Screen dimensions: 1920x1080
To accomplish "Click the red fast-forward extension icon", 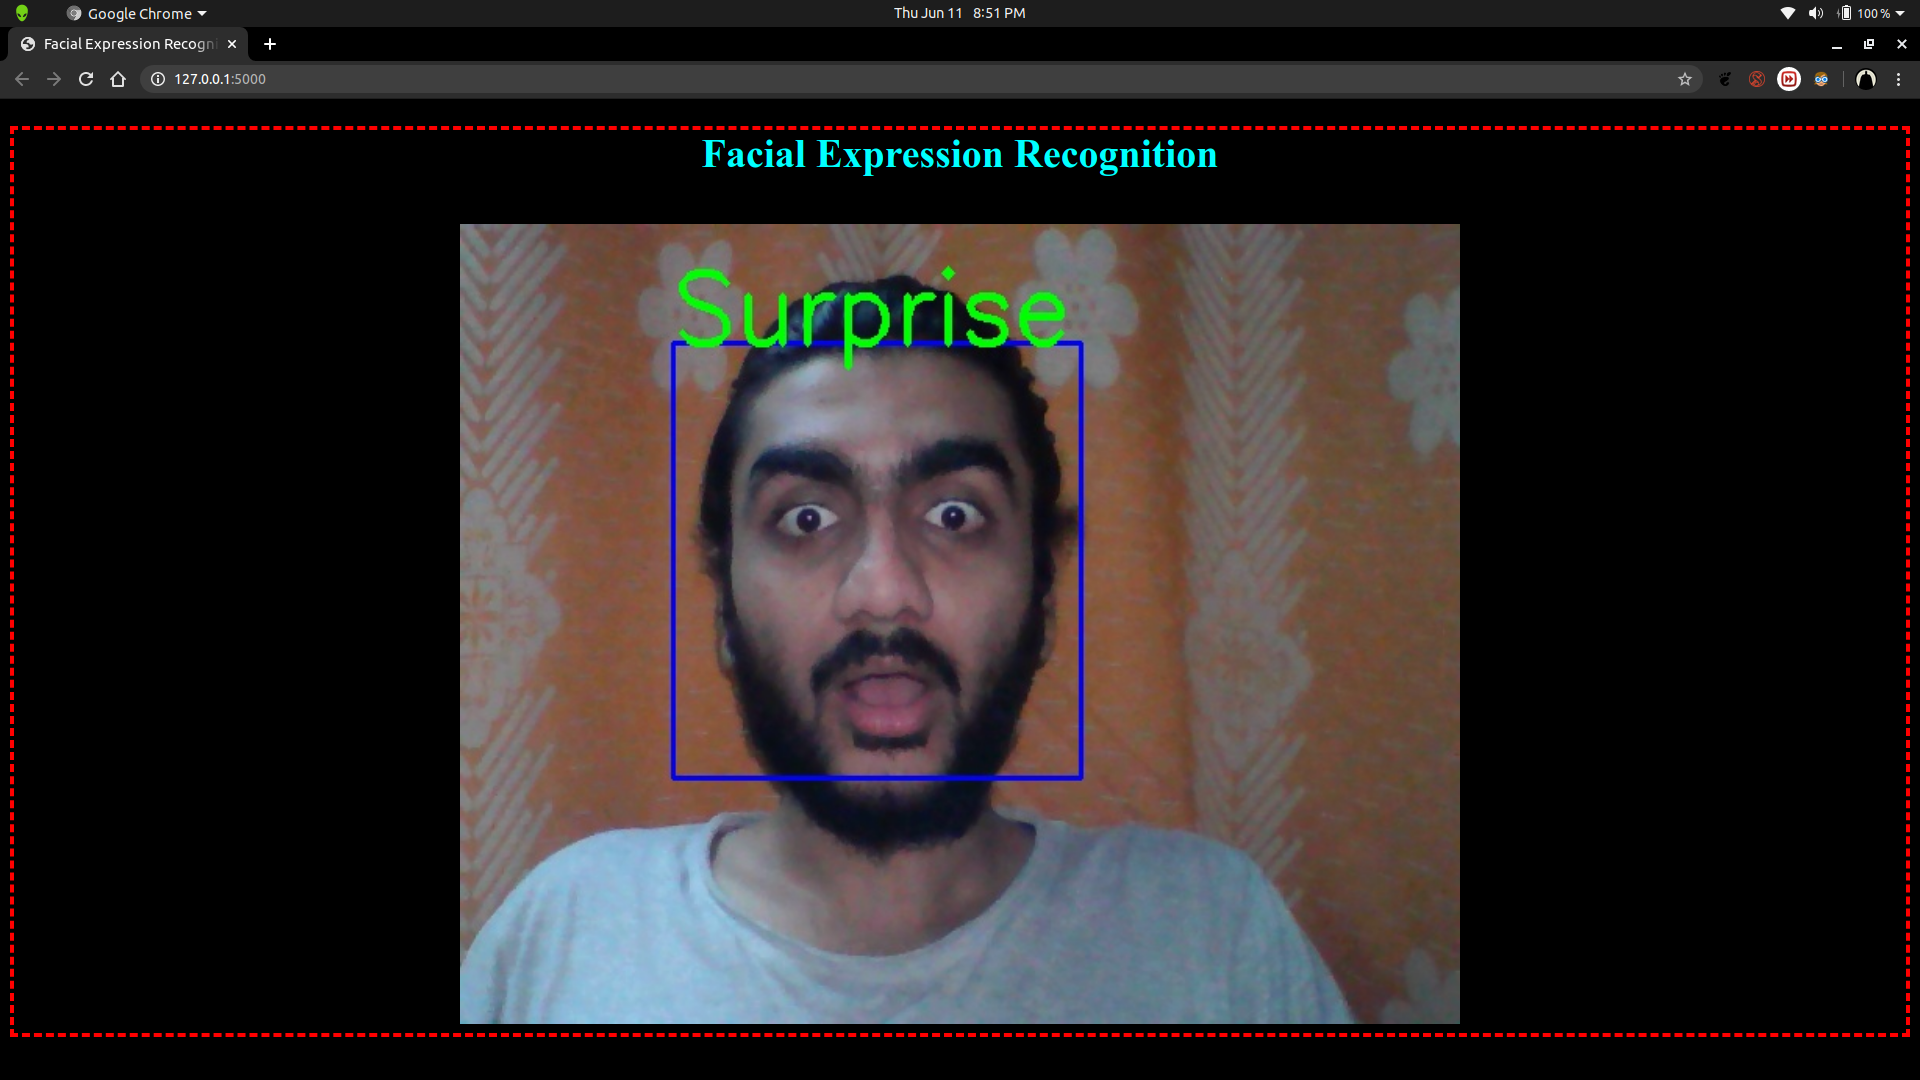I will pos(1789,79).
